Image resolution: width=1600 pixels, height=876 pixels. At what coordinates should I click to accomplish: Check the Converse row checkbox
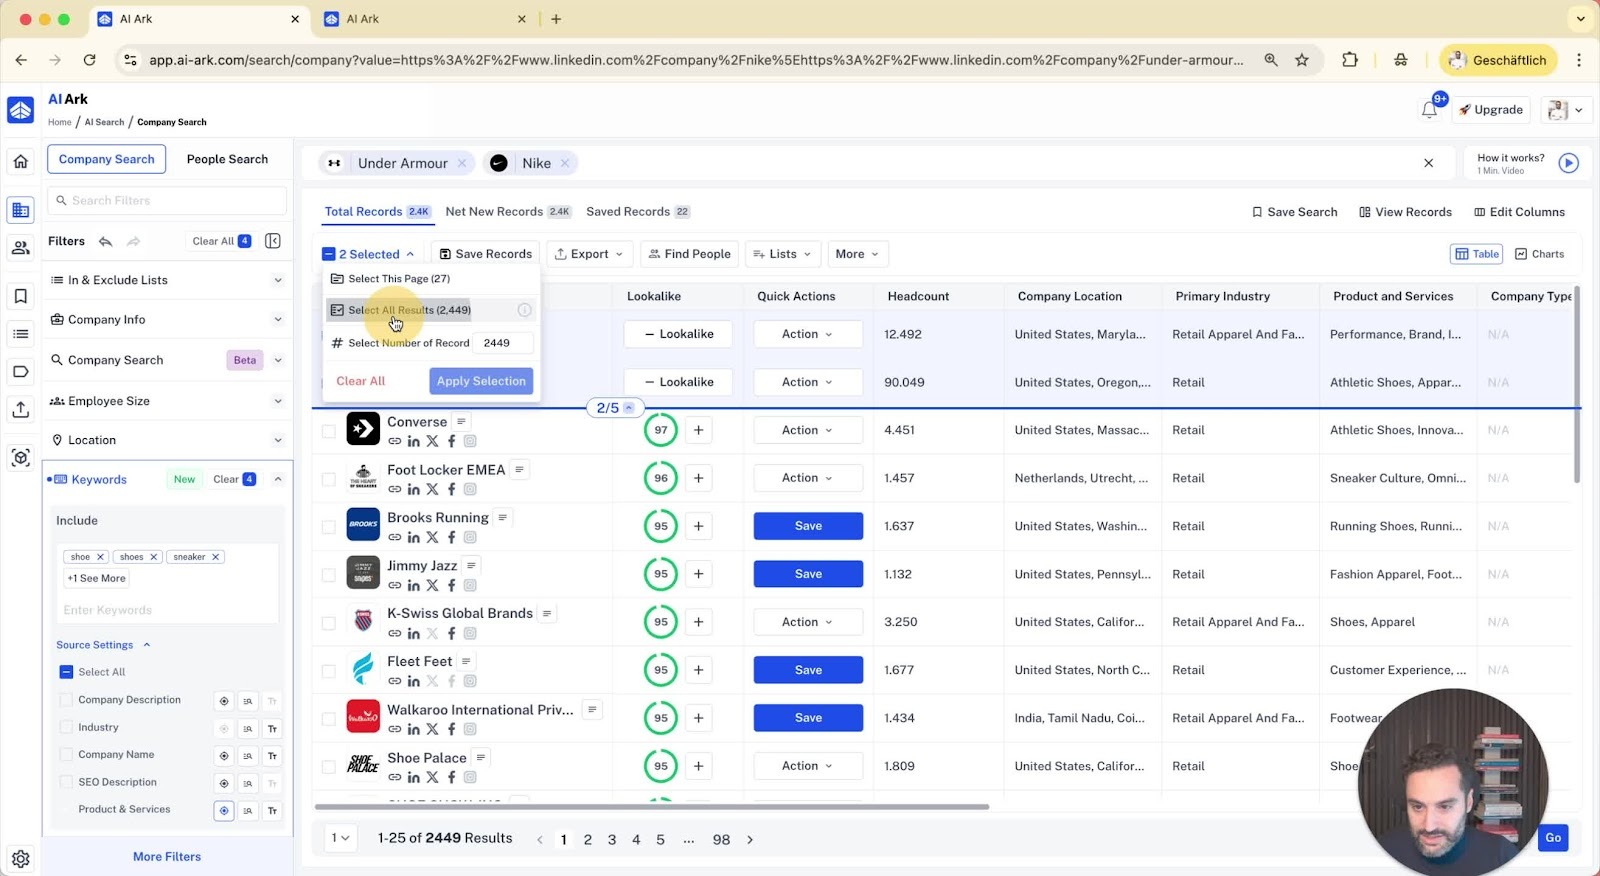click(x=328, y=431)
